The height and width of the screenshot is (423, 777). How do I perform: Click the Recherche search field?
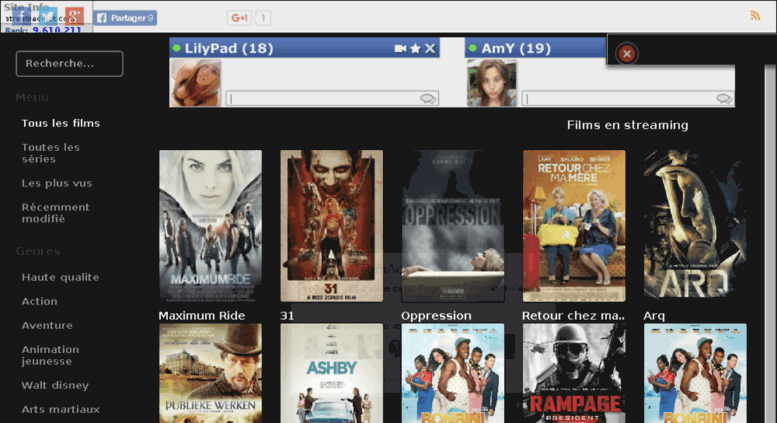pyautogui.click(x=69, y=63)
